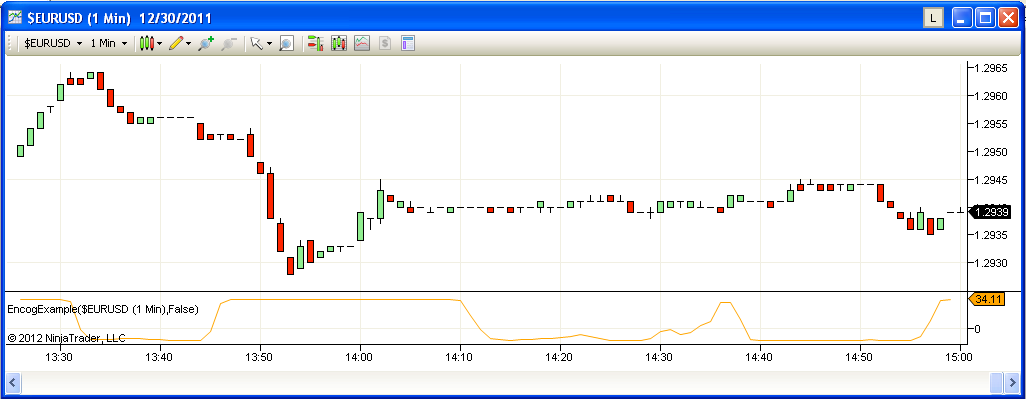Open the data series candlestick icon
The height and width of the screenshot is (399, 1026).
339,44
